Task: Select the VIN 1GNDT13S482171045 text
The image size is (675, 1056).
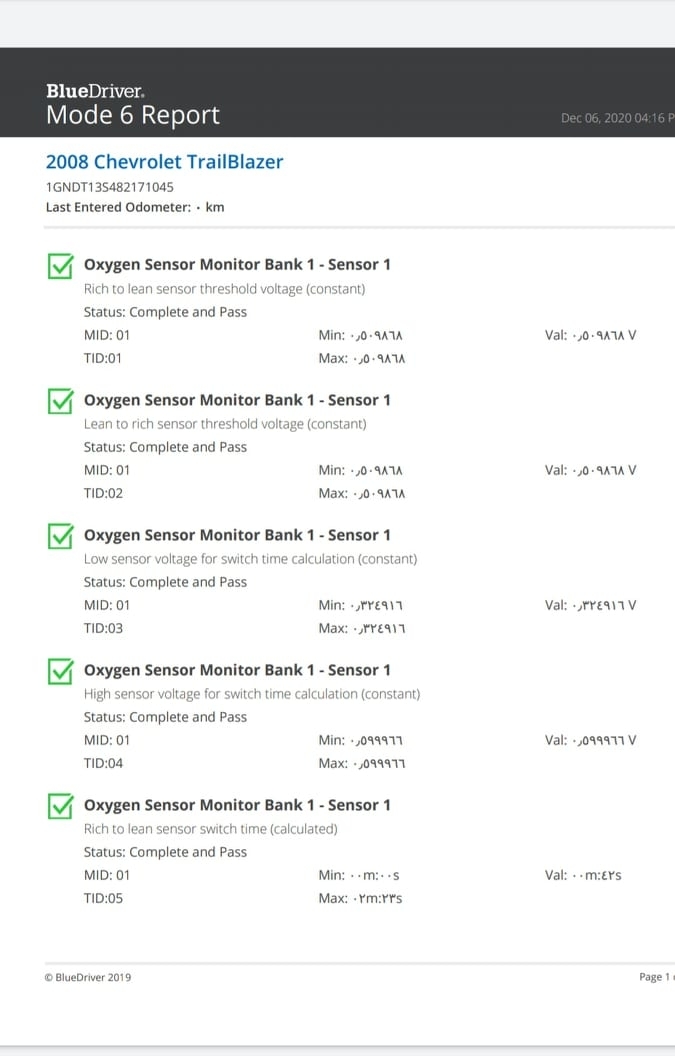Action: (110, 187)
